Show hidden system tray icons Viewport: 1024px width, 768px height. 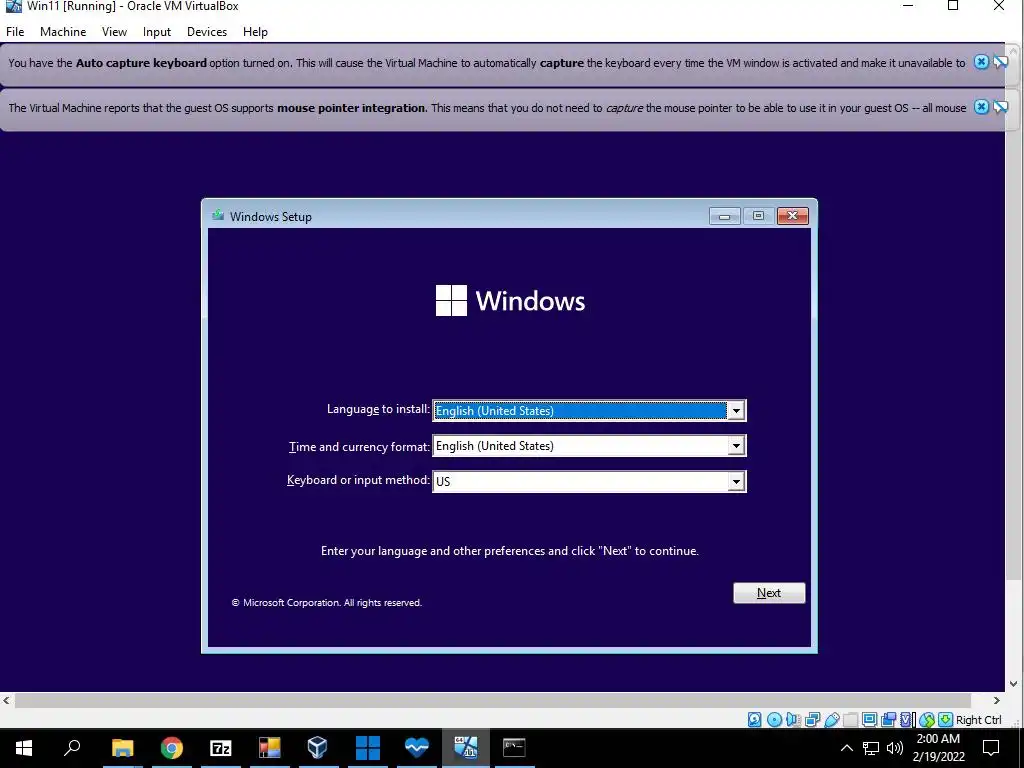pos(846,748)
